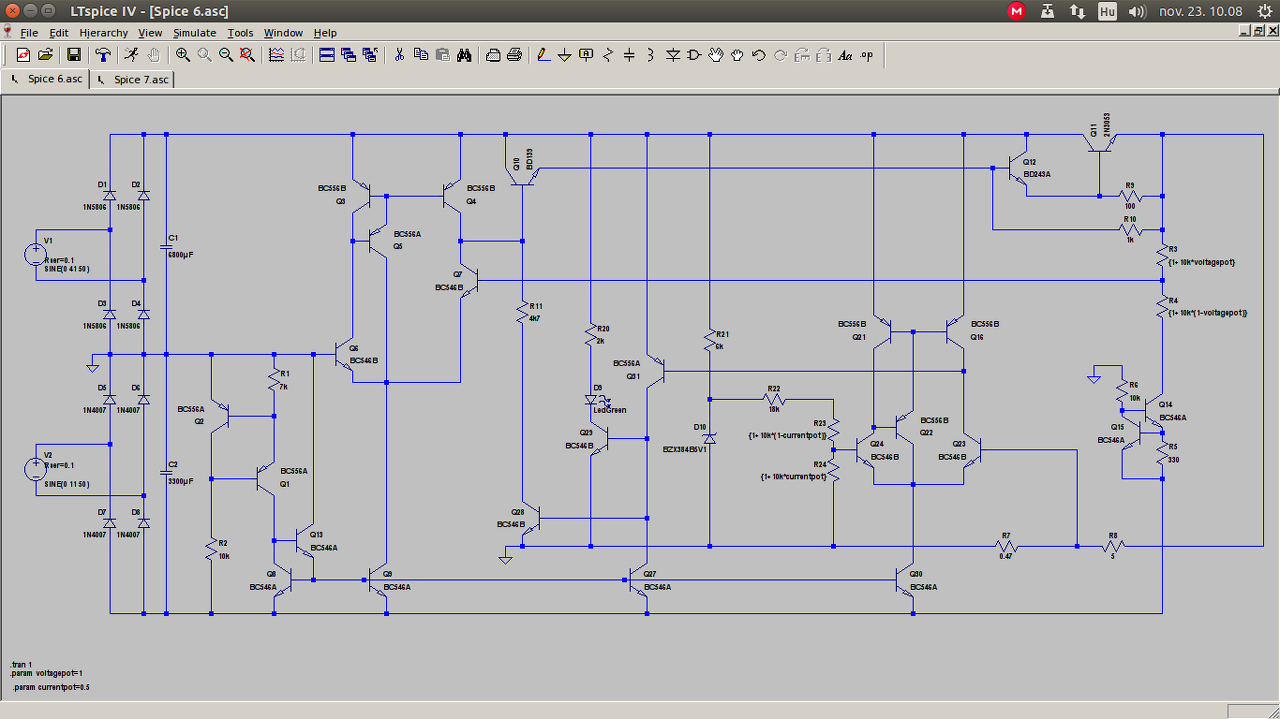Select the .param currentpot=0.5 directive
This screenshot has height=719, width=1280.
click(51, 688)
